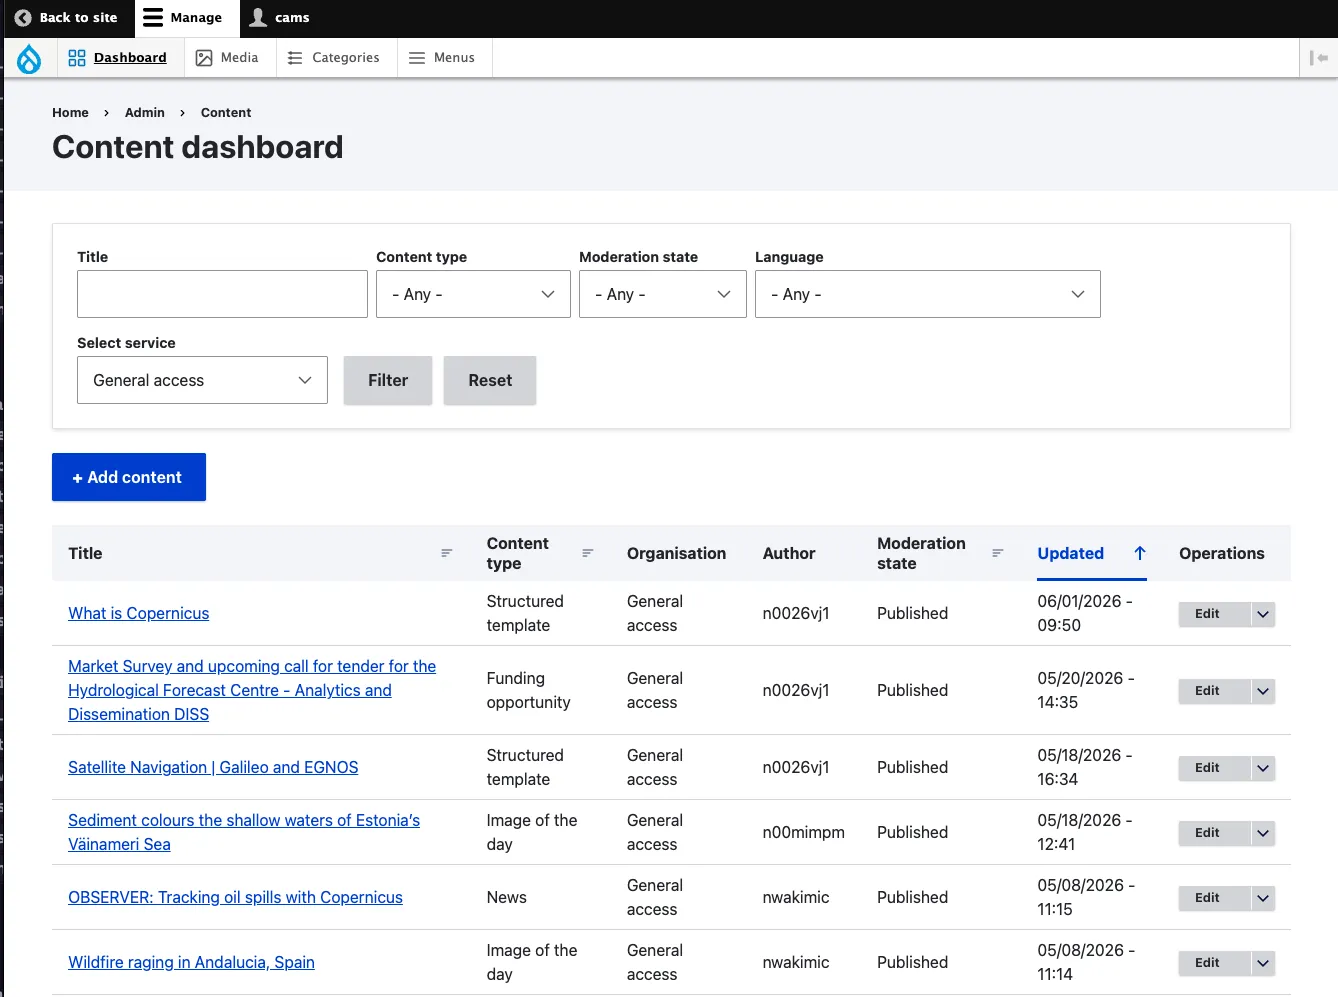Expand operations for Satellite Navigation row

coord(1264,768)
